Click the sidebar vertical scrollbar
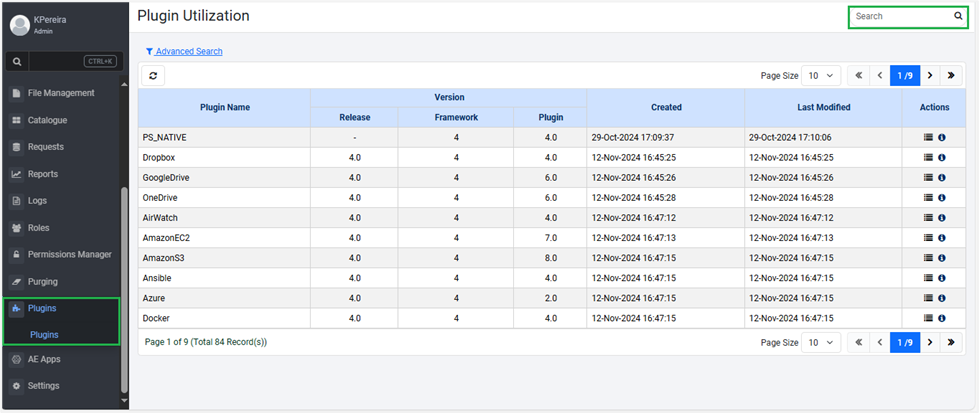The height and width of the screenshot is (413, 979). 125,290
